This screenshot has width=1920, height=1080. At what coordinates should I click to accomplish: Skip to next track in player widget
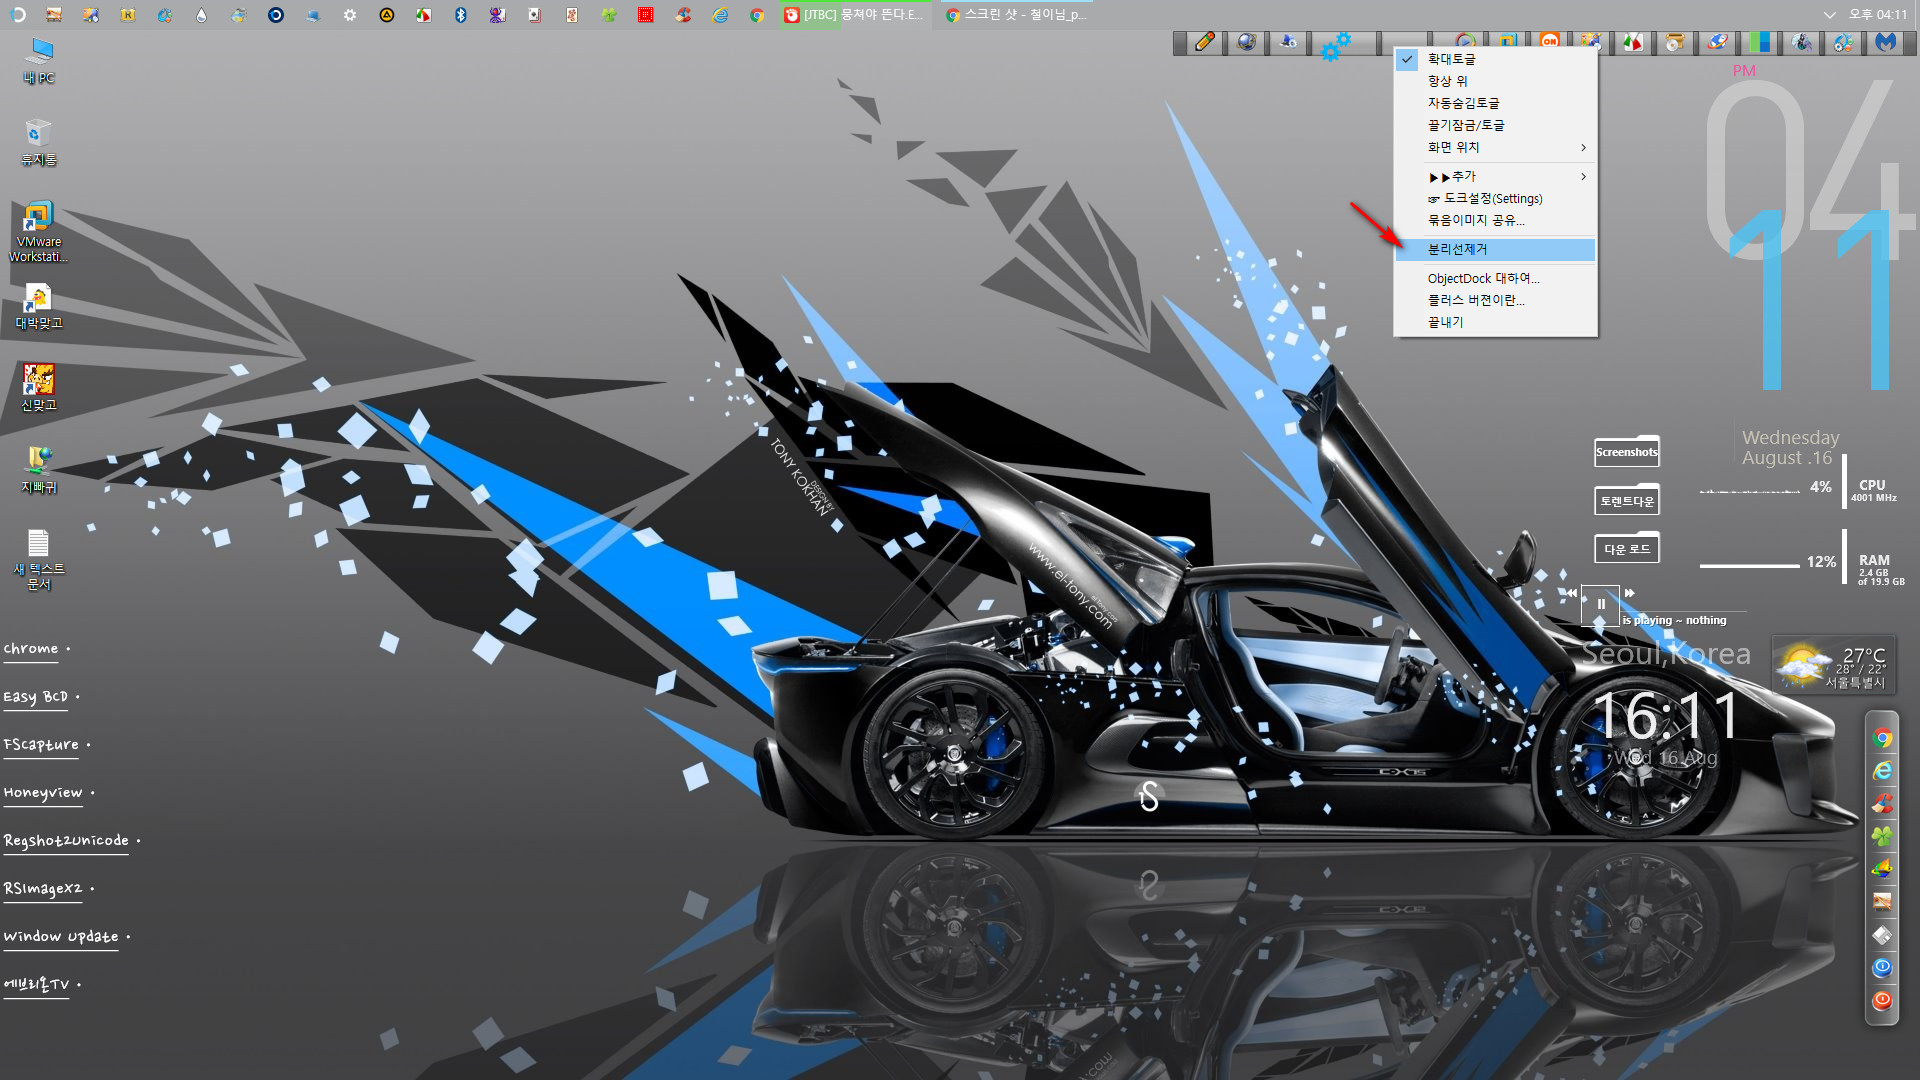click(1629, 593)
